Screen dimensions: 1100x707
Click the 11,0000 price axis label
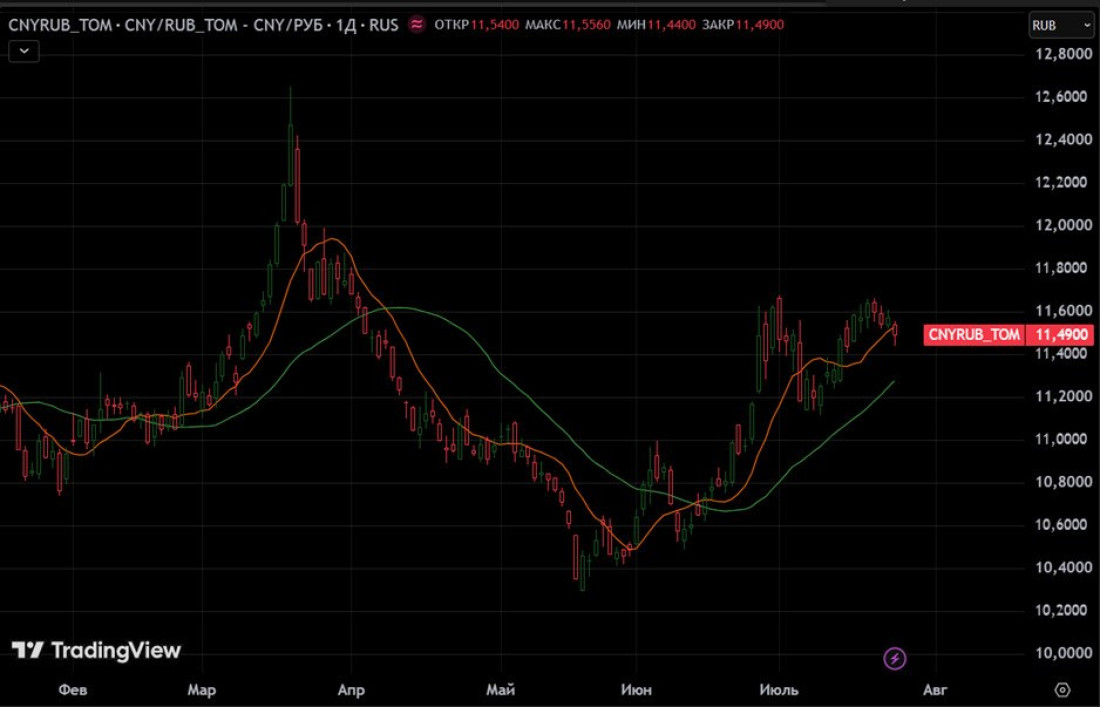[x=1064, y=439]
